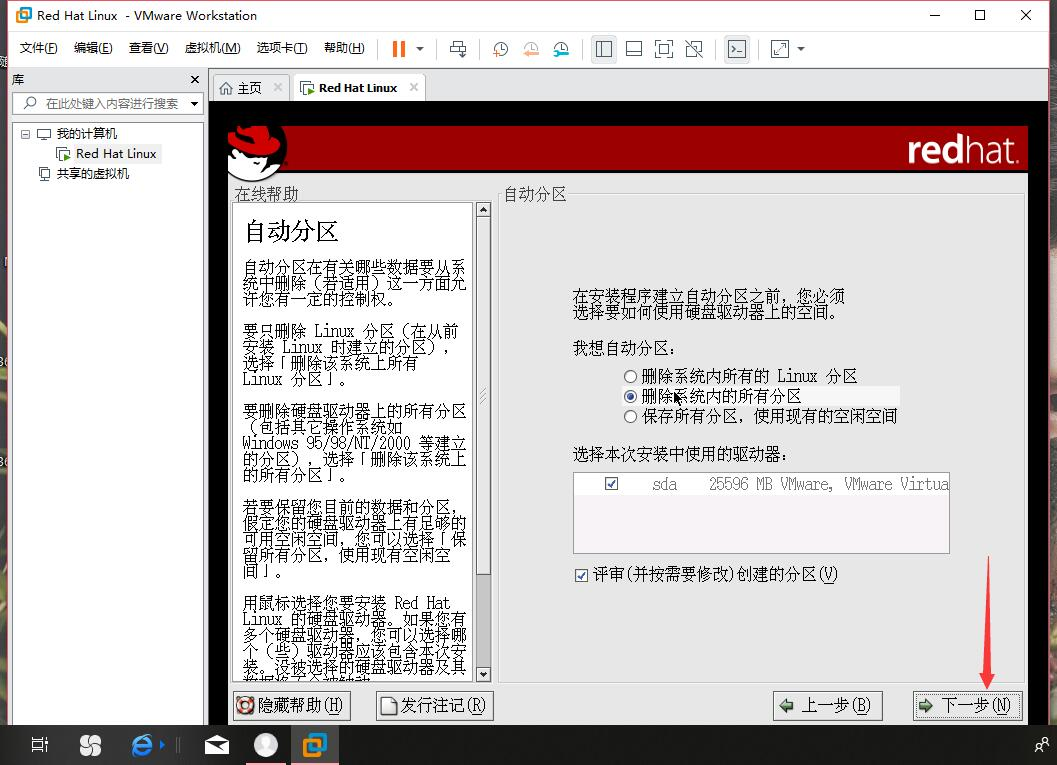Open the console view icon
The width and height of the screenshot is (1057, 765).
point(737,49)
